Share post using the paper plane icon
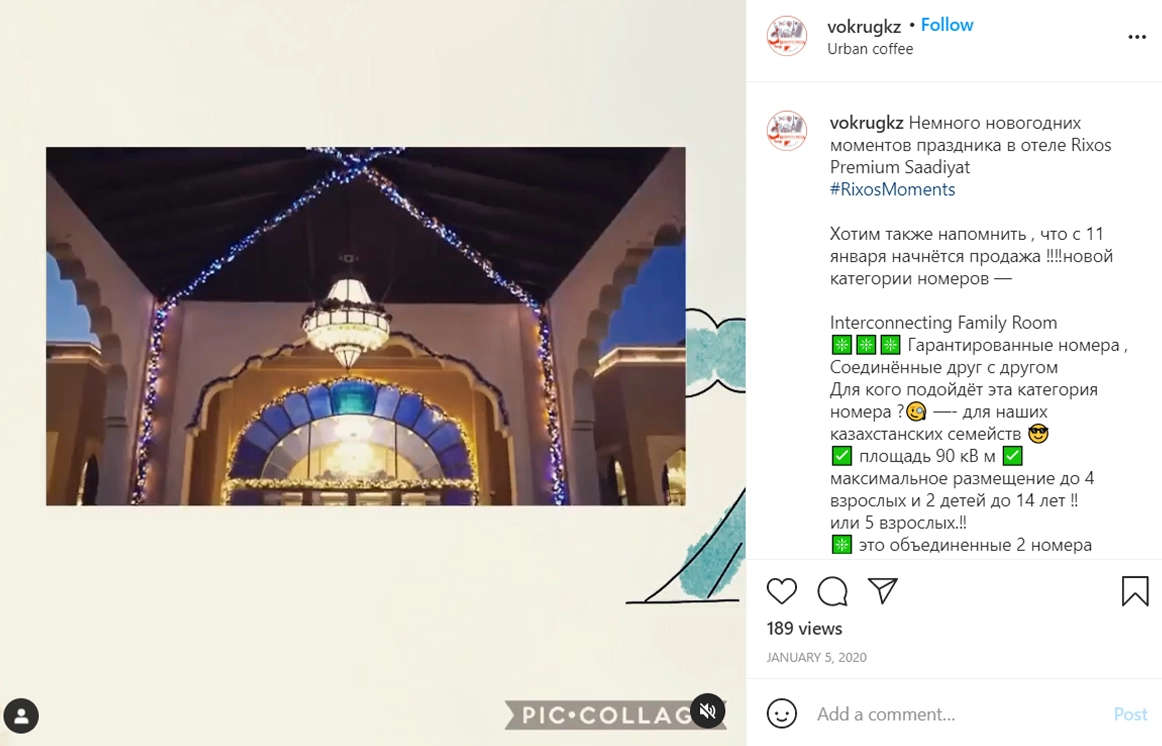The width and height of the screenshot is (1162, 746). coord(883,590)
